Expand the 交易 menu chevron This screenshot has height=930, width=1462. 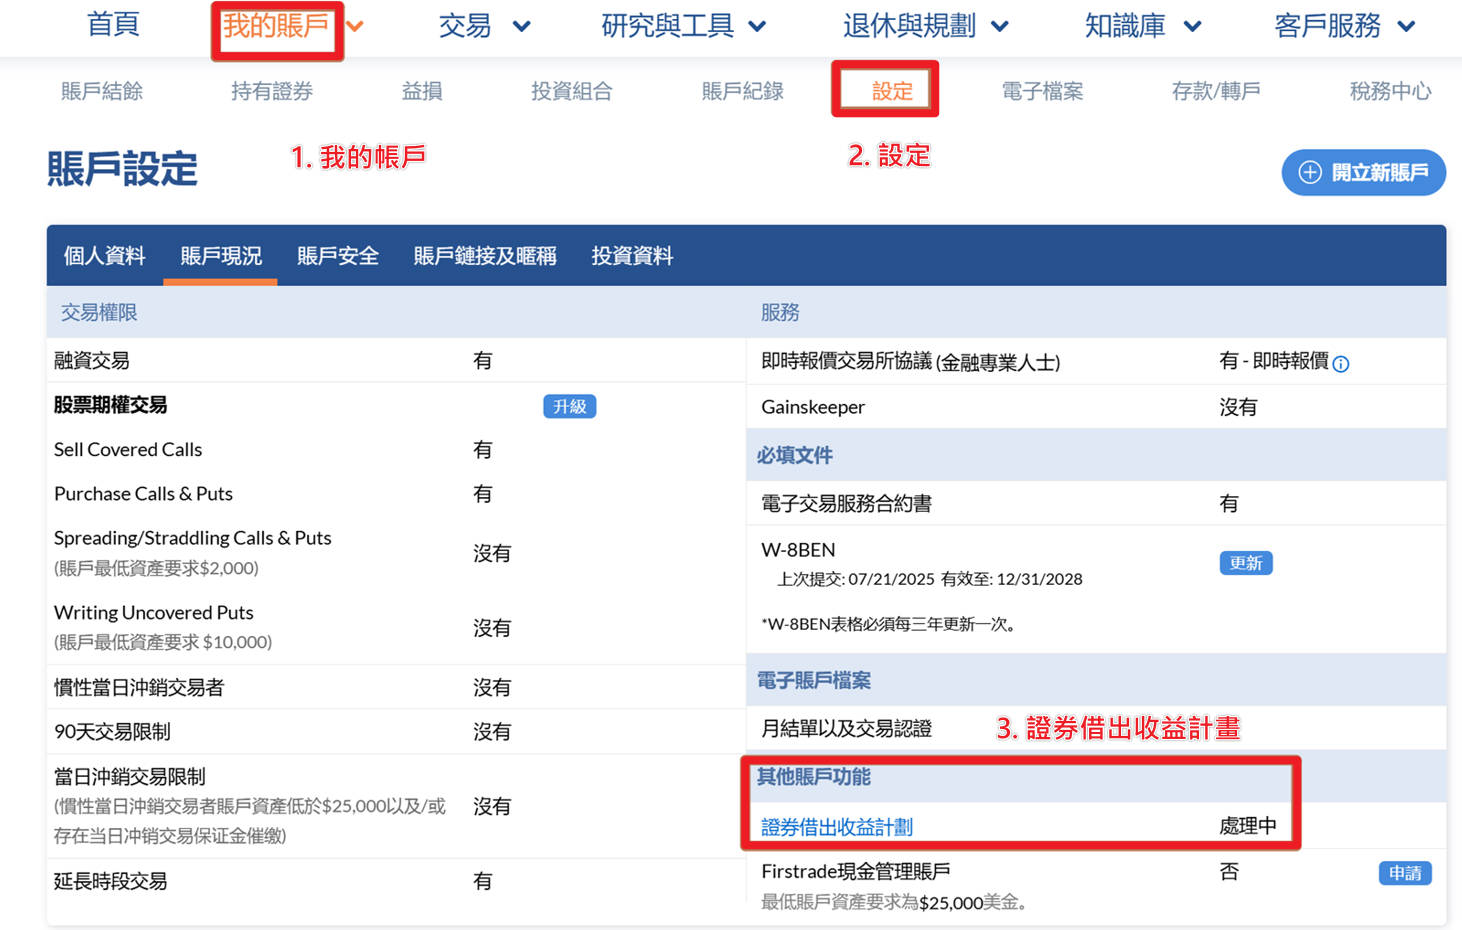click(521, 27)
